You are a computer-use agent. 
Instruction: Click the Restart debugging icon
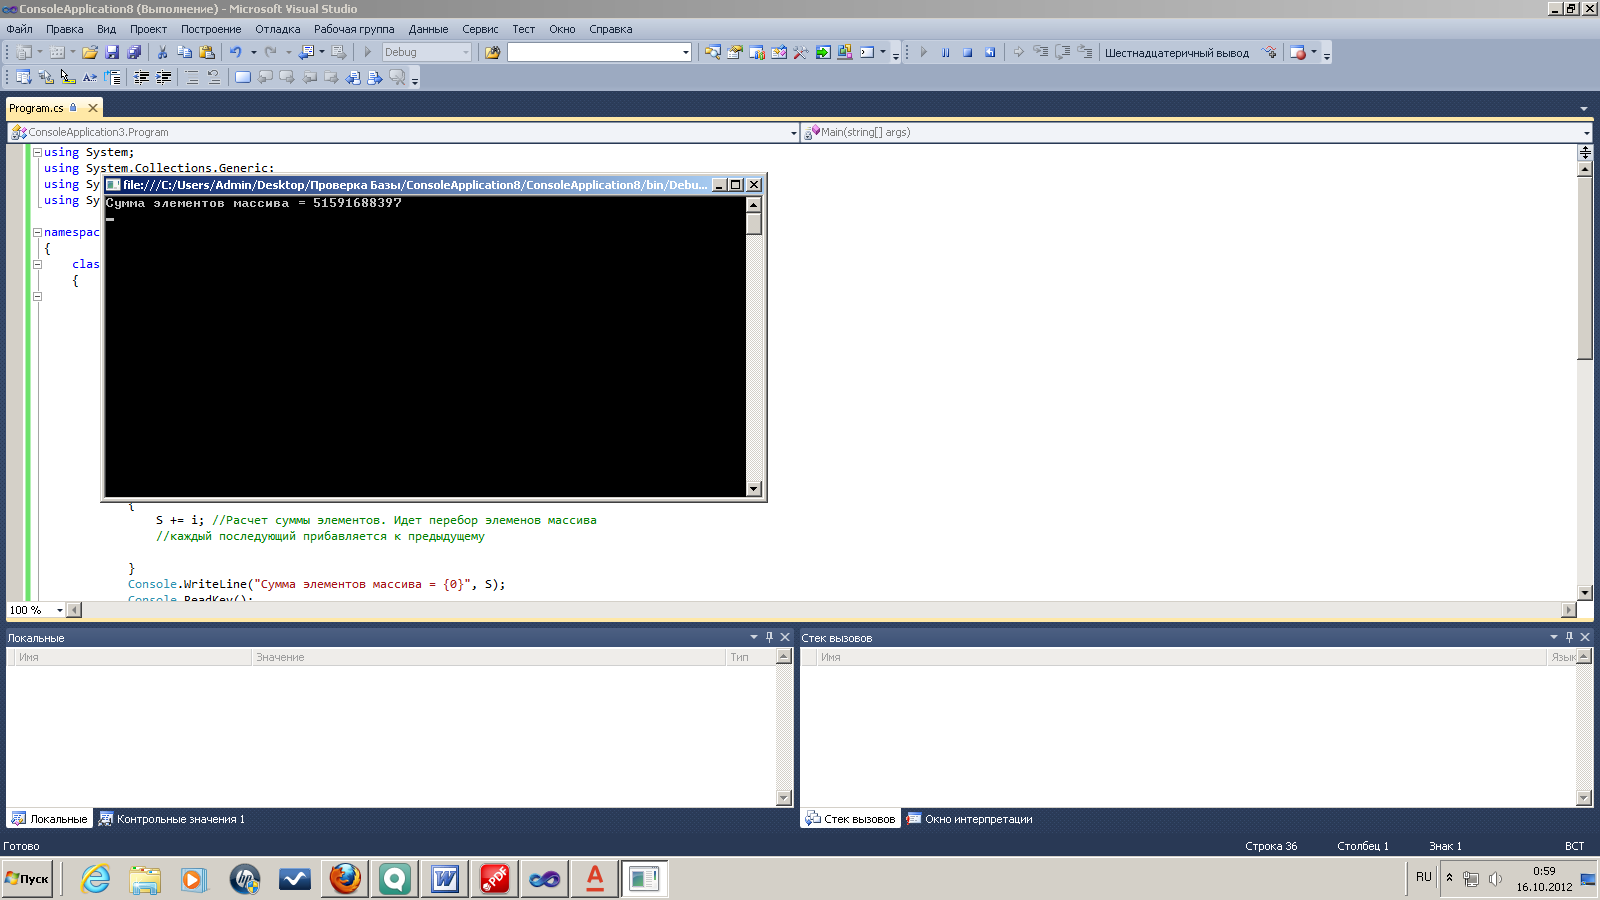(x=990, y=52)
